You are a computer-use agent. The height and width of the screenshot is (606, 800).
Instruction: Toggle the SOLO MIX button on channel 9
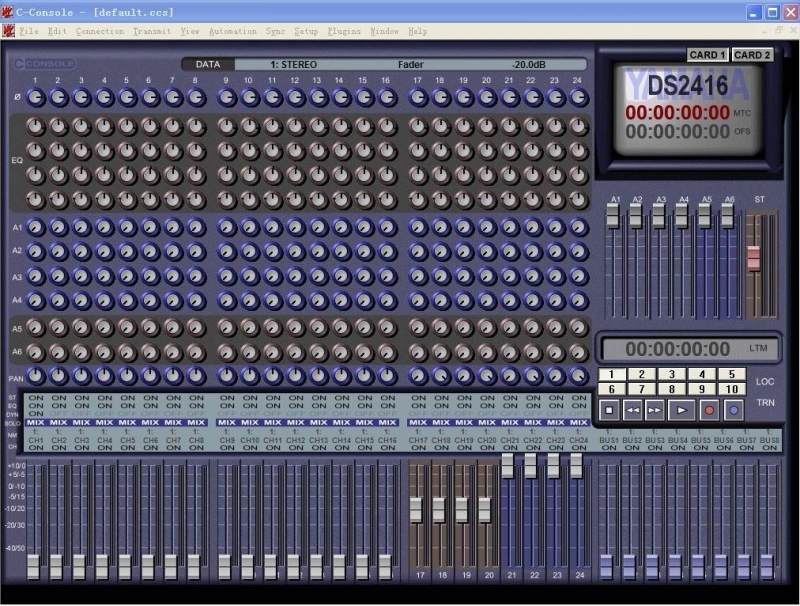226,423
